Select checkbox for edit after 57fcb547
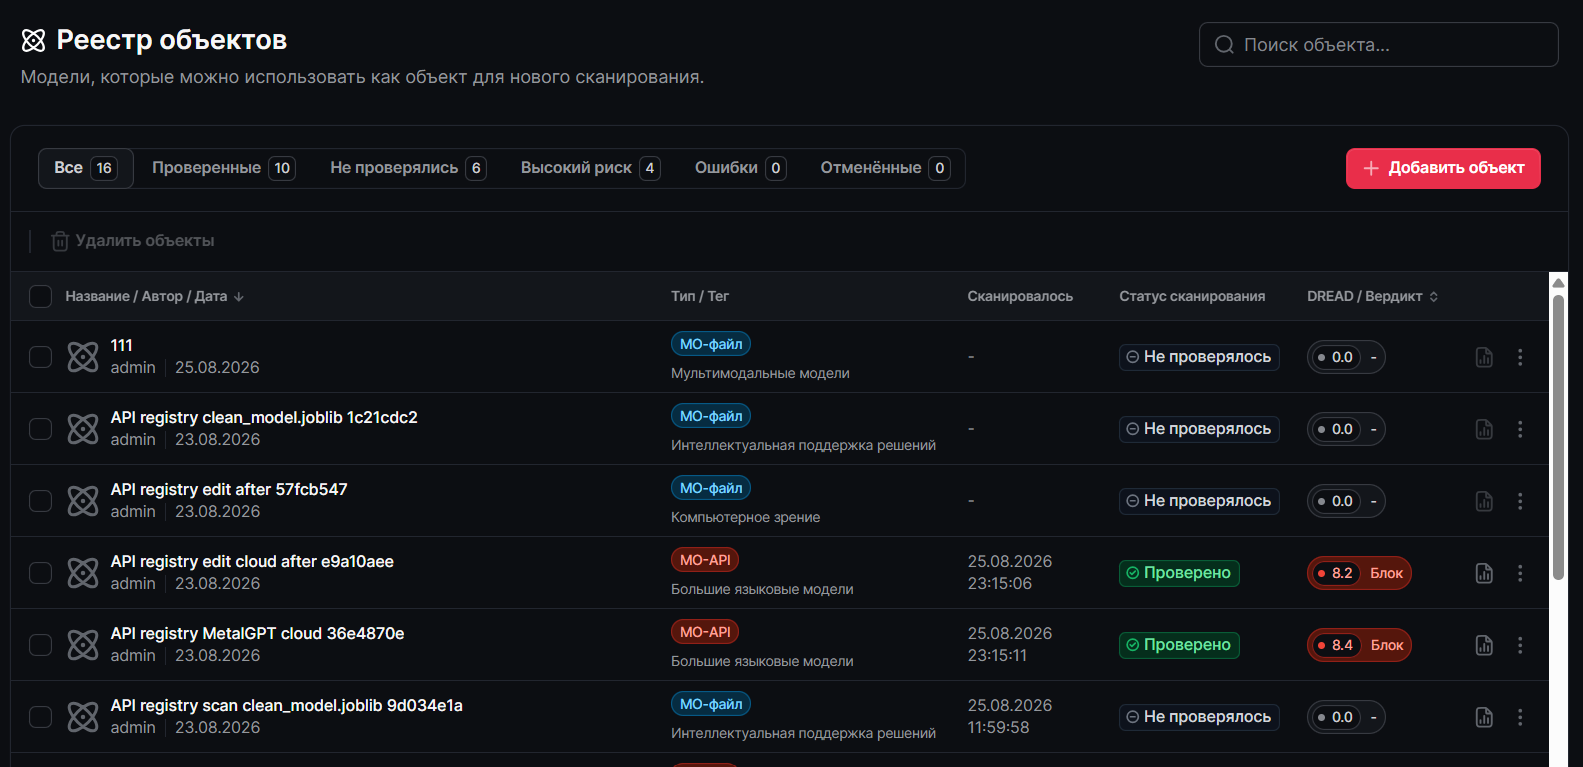This screenshot has height=767, width=1583. click(40, 501)
